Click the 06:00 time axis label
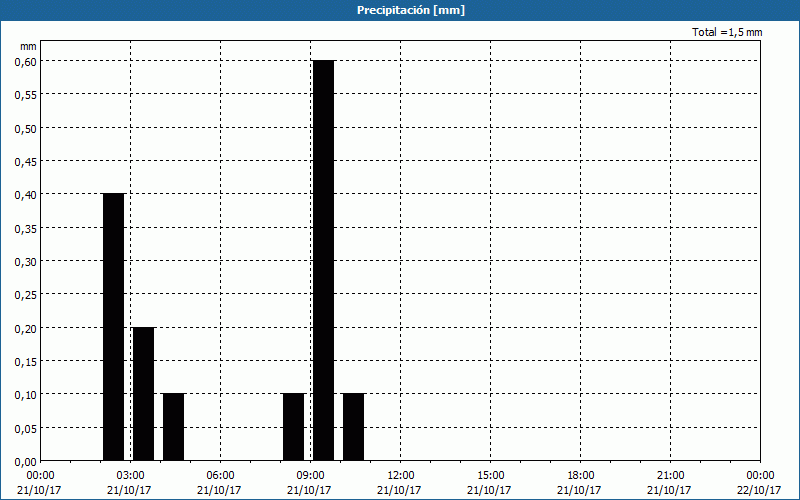Screen dimensions: 800x500 tap(220, 476)
